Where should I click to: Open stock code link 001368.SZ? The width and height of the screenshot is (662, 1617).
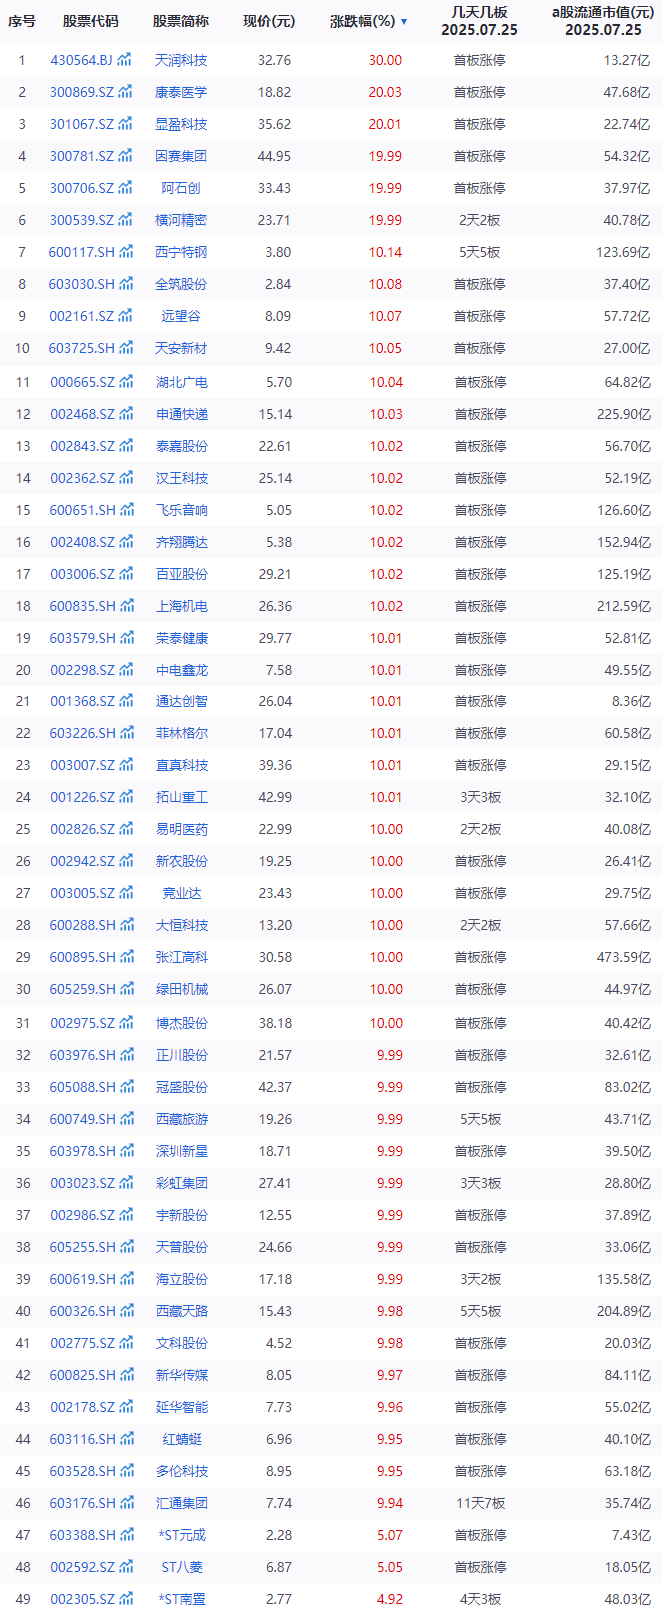pyautogui.click(x=82, y=701)
